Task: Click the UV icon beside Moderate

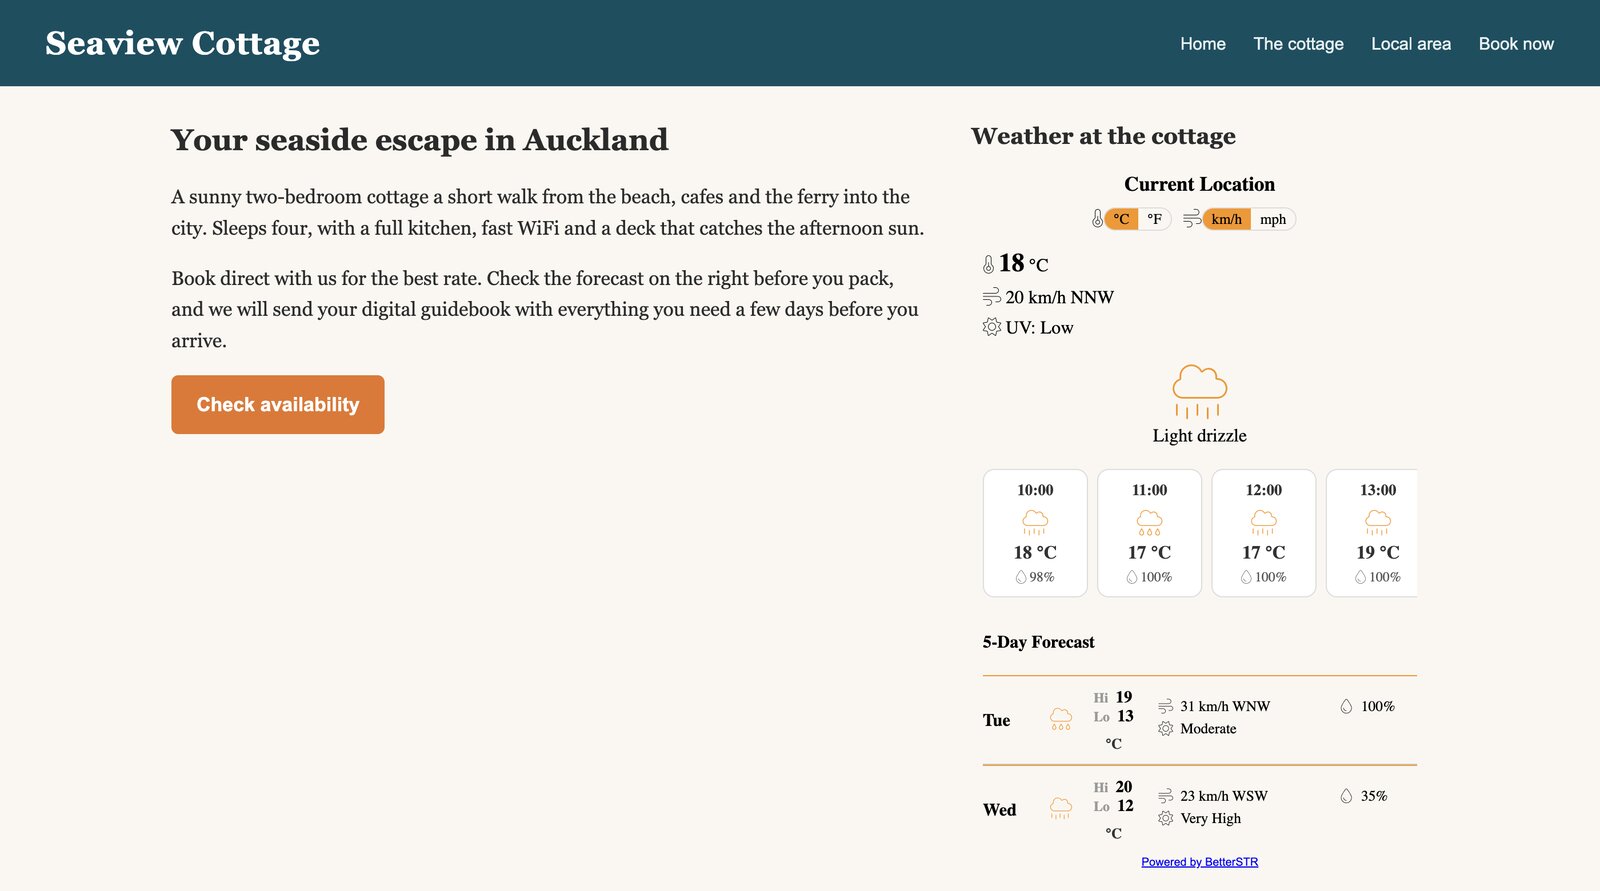Action: pos(1166,729)
